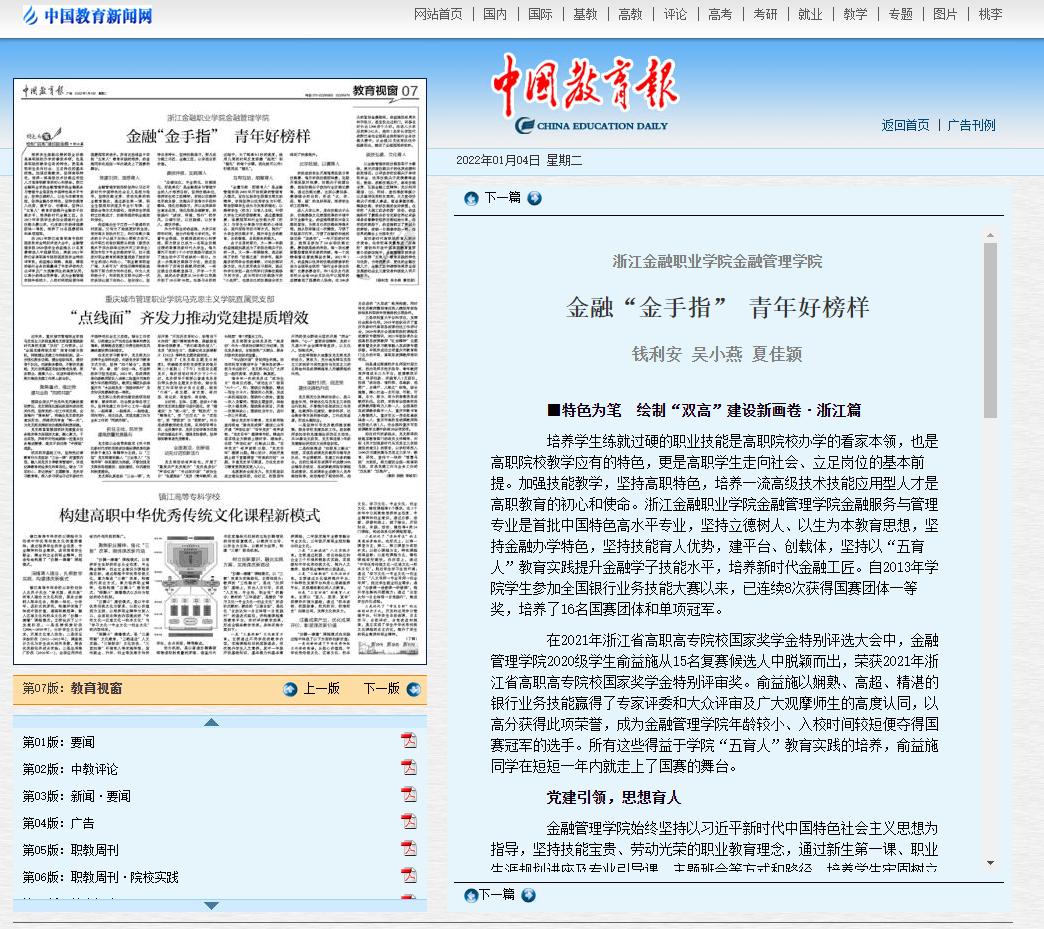
Task: Download the PDF for 第05版 职教周刊
Action: 409,848
